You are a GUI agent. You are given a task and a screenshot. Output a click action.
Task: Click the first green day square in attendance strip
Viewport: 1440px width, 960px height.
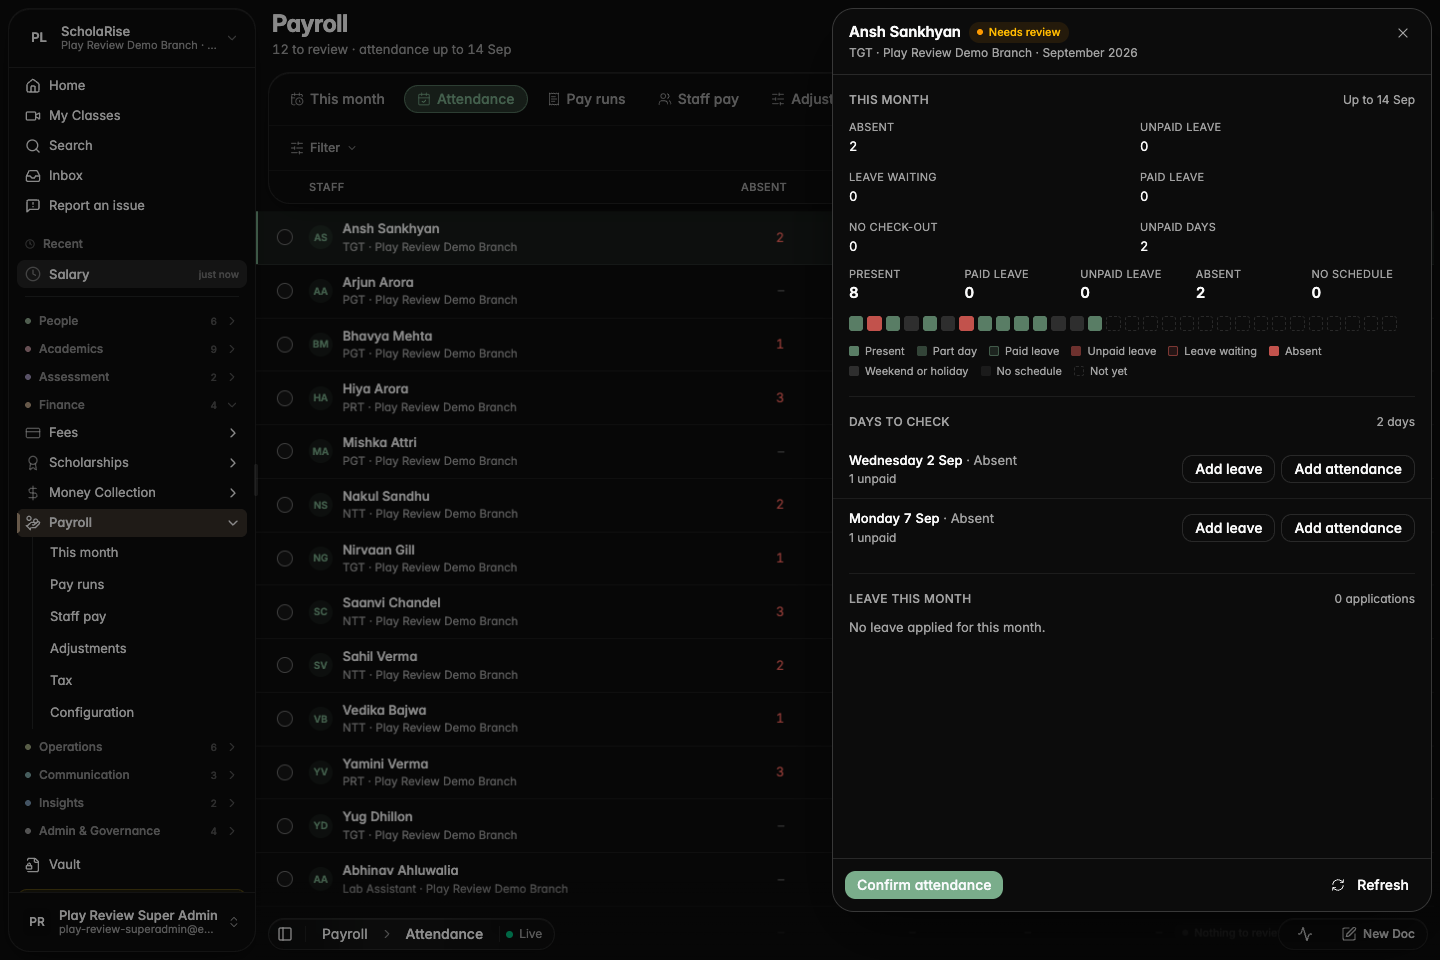click(856, 324)
